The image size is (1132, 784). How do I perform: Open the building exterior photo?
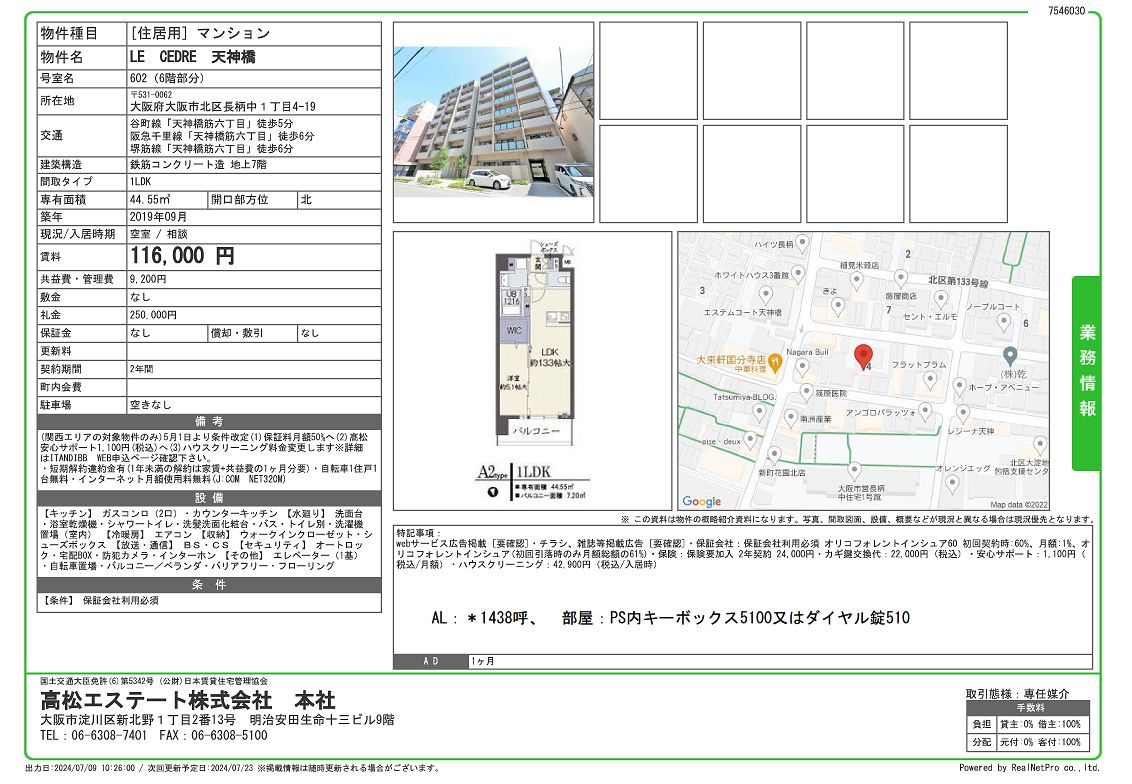494,122
